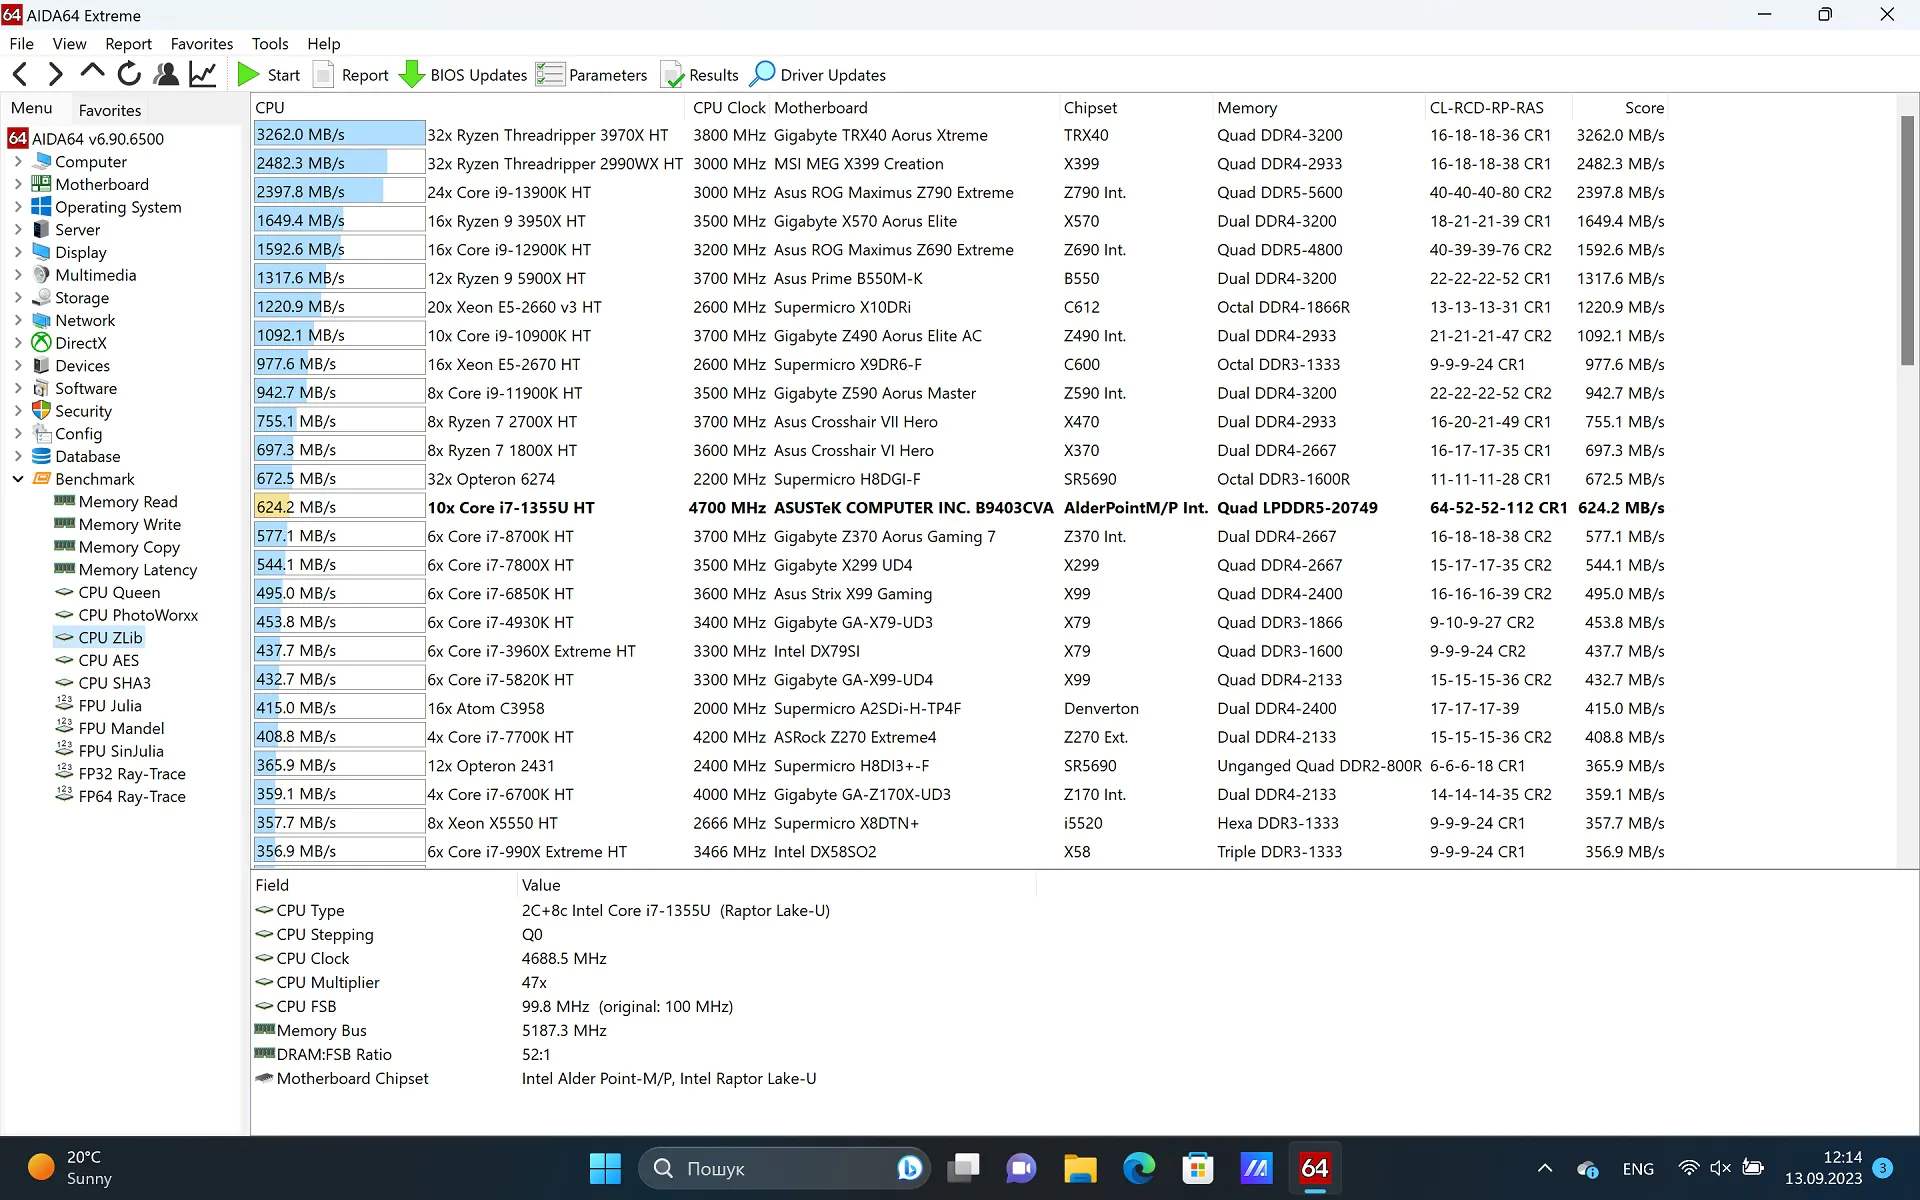Click the Chipset column header

pos(1136,108)
